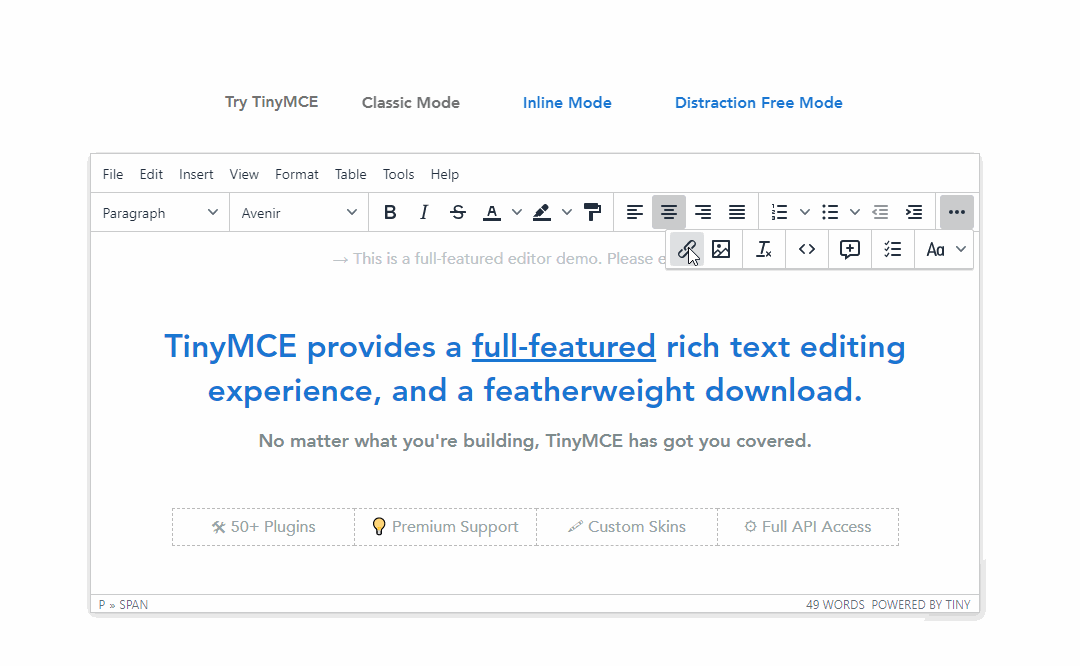This screenshot has height=666, width=1080.
Task: Apply the highlight background color
Action: click(x=542, y=212)
